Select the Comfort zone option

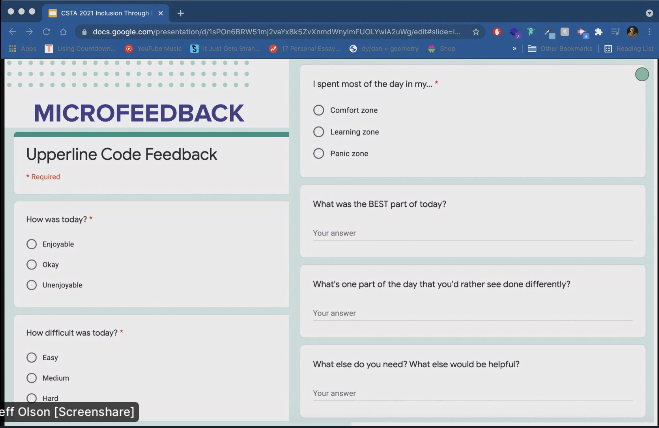[x=319, y=110]
